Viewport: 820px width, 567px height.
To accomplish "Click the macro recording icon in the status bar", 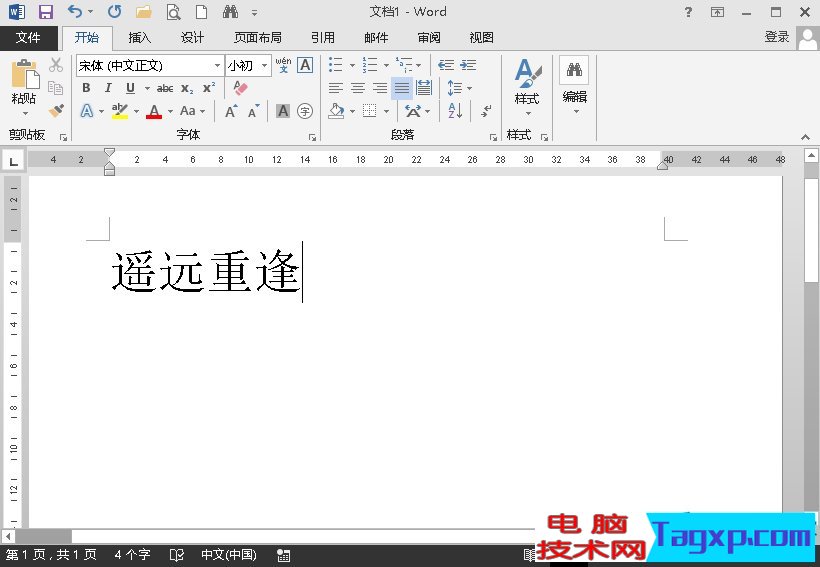I will pyautogui.click(x=283, y=555).
